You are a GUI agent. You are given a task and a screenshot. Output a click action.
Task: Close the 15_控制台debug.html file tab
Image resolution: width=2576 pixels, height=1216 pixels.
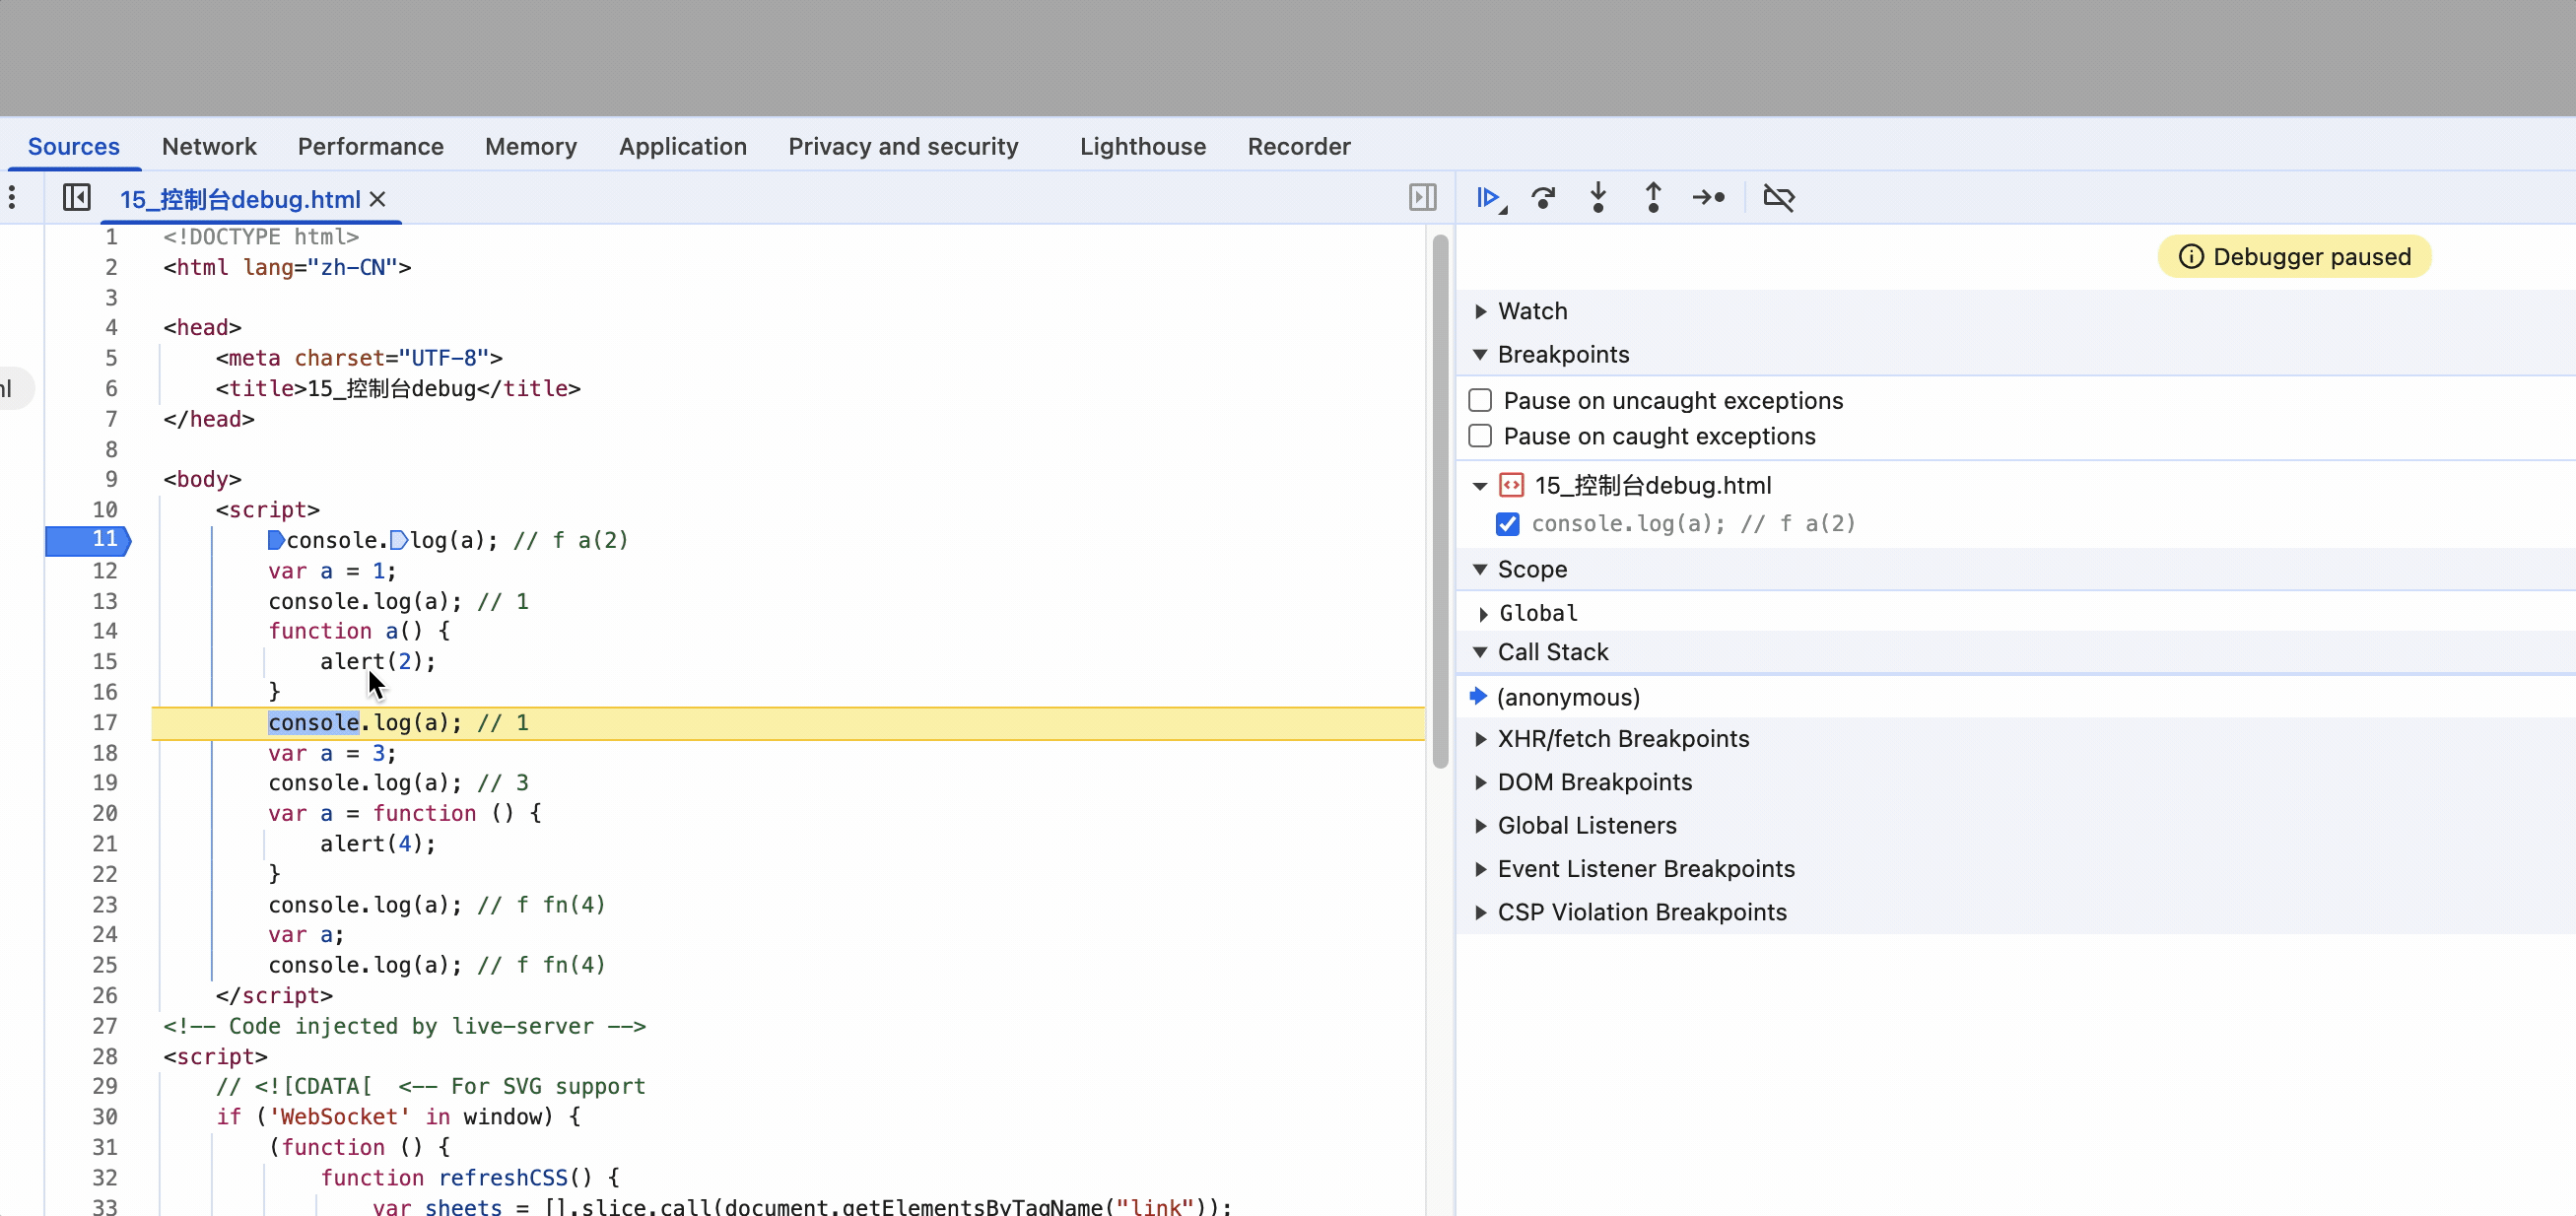[378, 199]
